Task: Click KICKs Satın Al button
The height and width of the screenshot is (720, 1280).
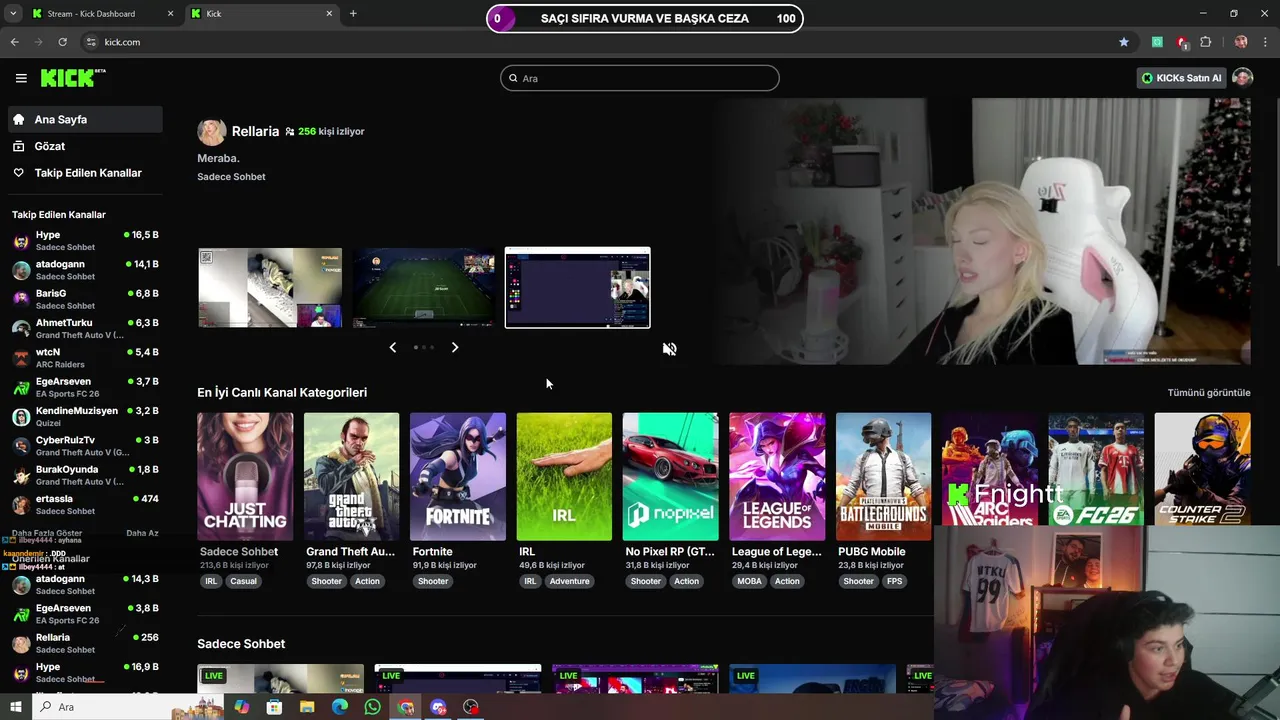Action: click(1181, 78)
